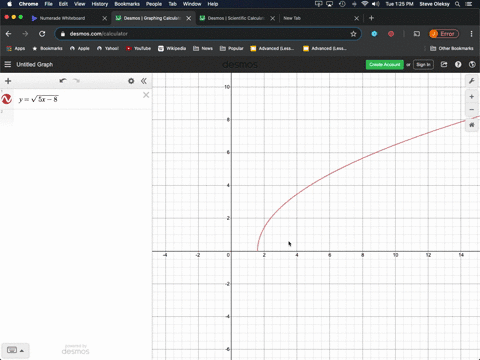
Task: Go forward in Chrome
Action: pyautogui.click(x=25, y=34)
